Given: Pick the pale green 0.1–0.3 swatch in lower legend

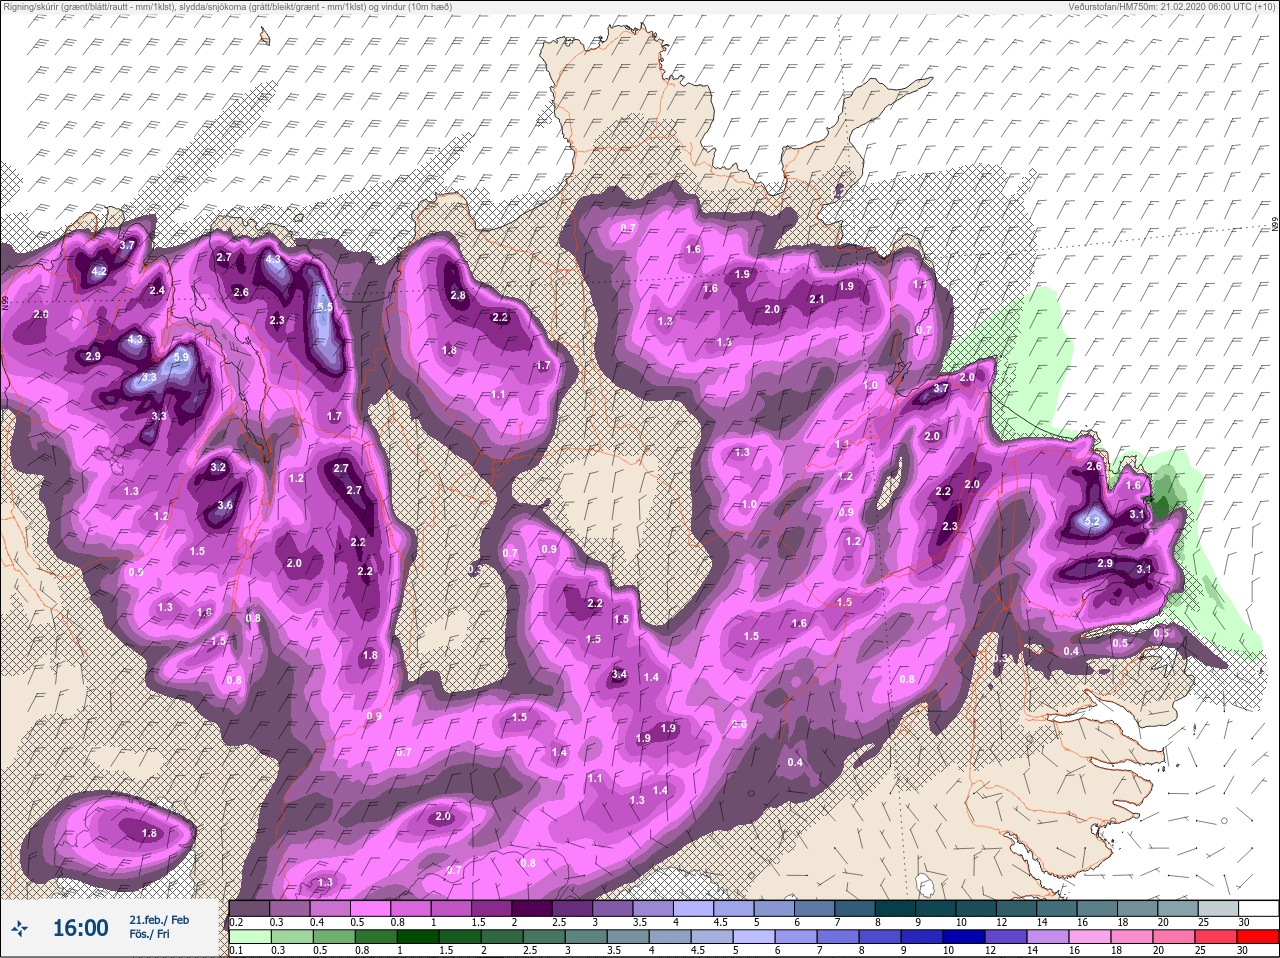Looking at the screenshot, I should (x=249, y=937).
